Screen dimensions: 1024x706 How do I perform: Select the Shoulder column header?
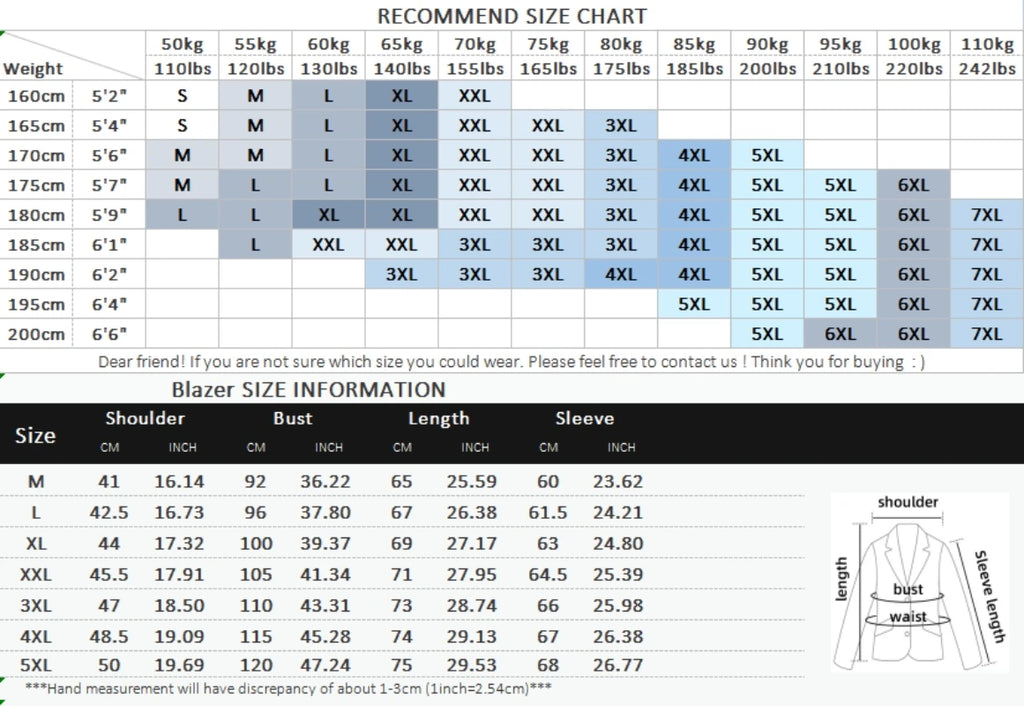click(145, 419)
